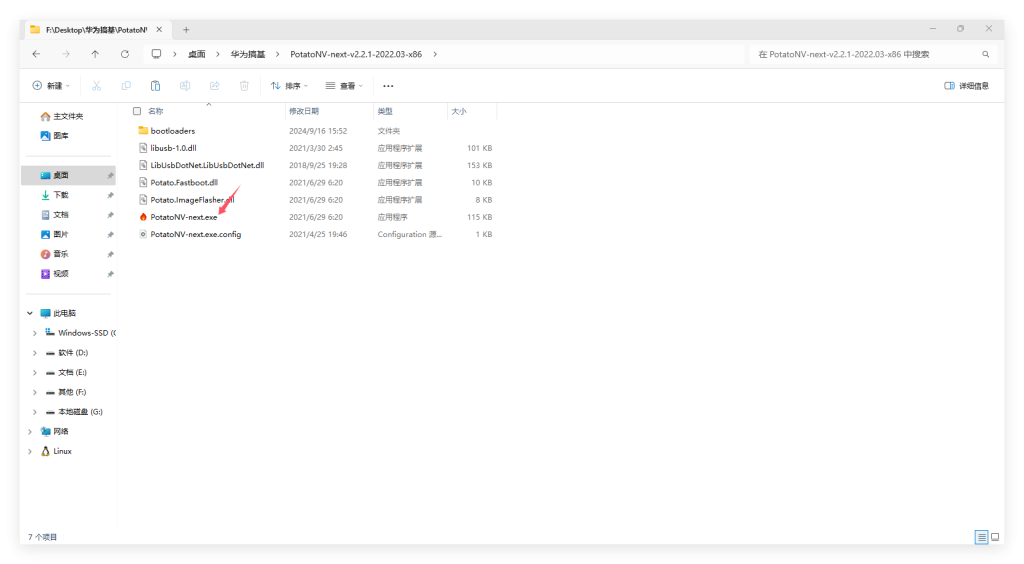
Task: Refresh the current folder view
Action: [125, 54]
